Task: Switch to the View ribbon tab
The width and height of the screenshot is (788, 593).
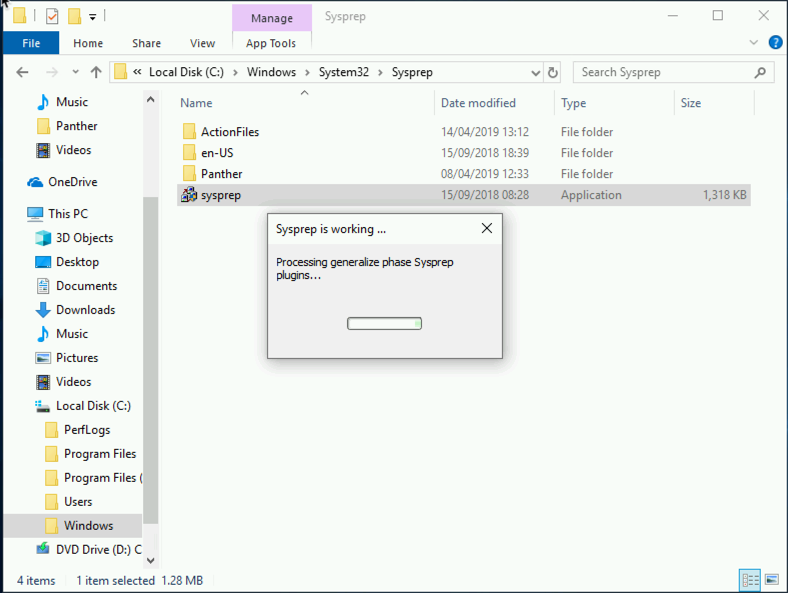Action: [202, 43]
